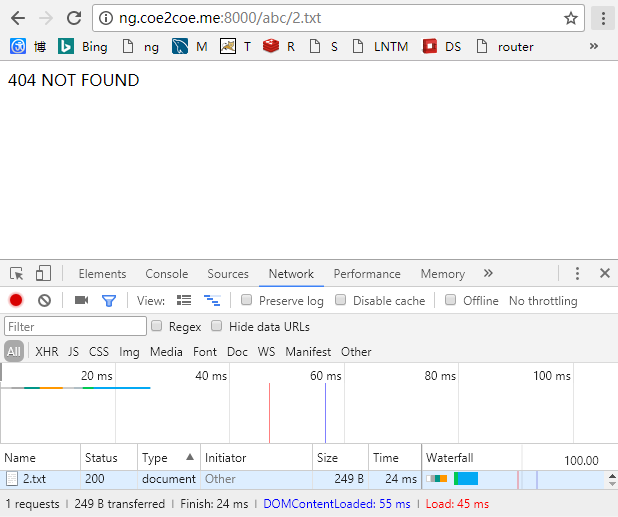Select the Network tab
The height and width of the screenshot is (517, 618).
click(291, 273)
